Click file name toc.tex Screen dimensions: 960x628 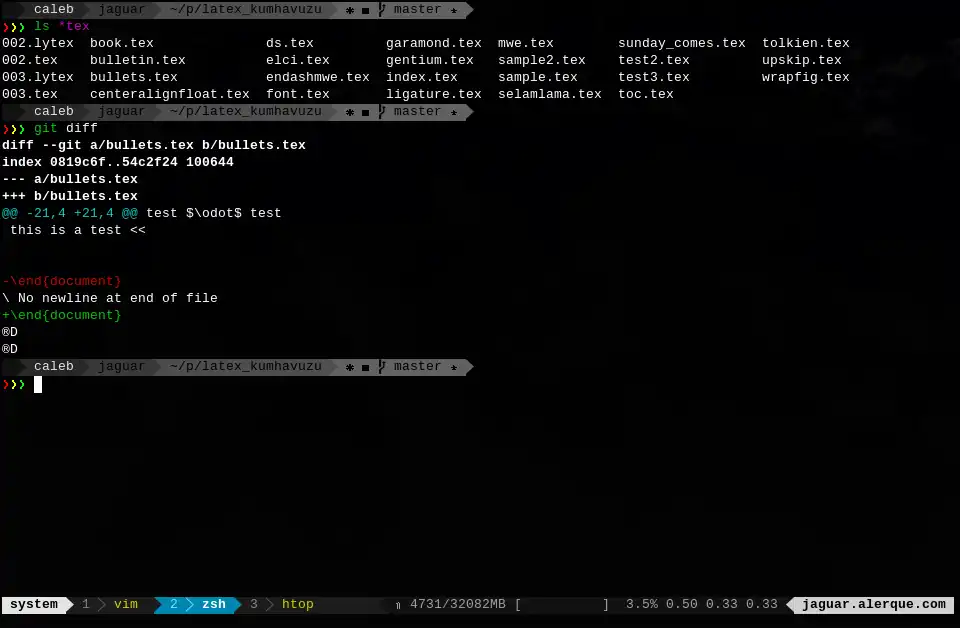click(646, 94)
